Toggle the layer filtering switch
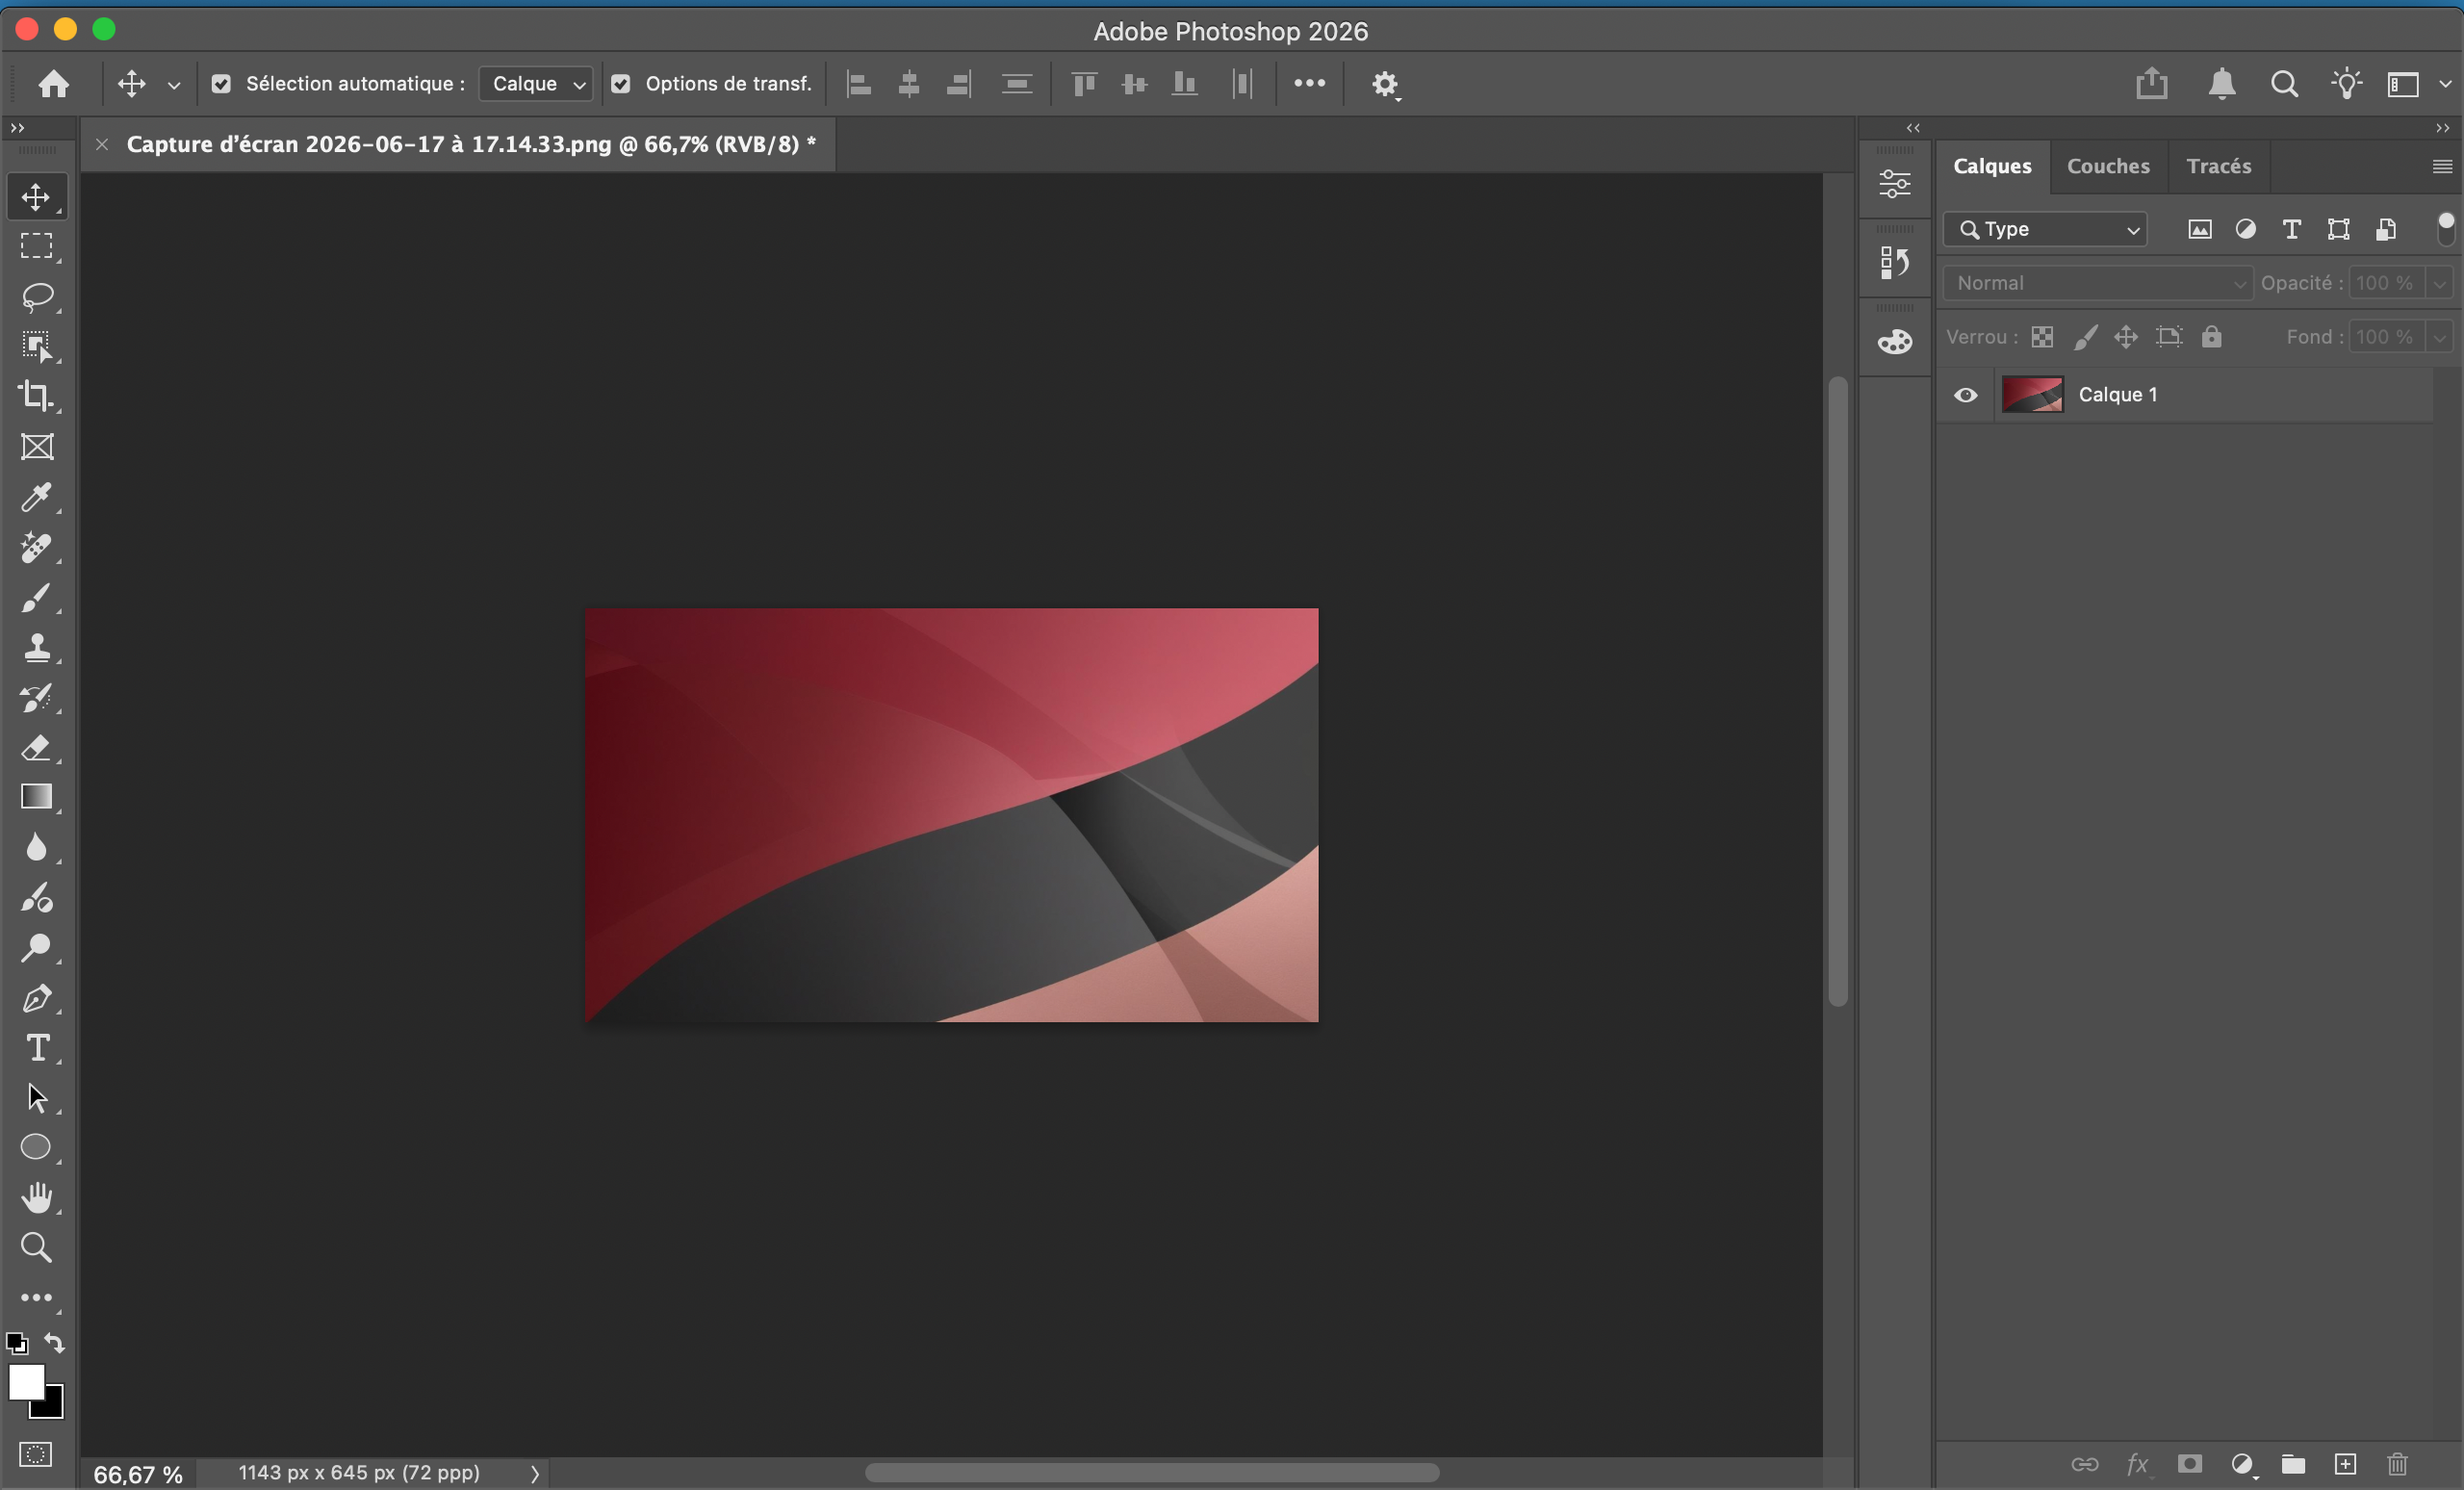The width and height of the screenshot is (2464, 1490). pos(2446,229)
